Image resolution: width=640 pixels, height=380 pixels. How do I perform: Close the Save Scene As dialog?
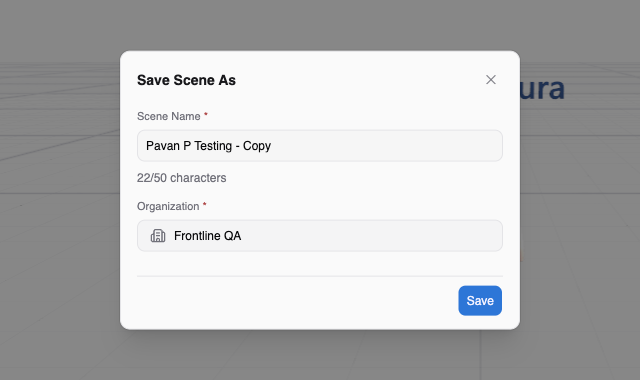click(x=491, y=80)
